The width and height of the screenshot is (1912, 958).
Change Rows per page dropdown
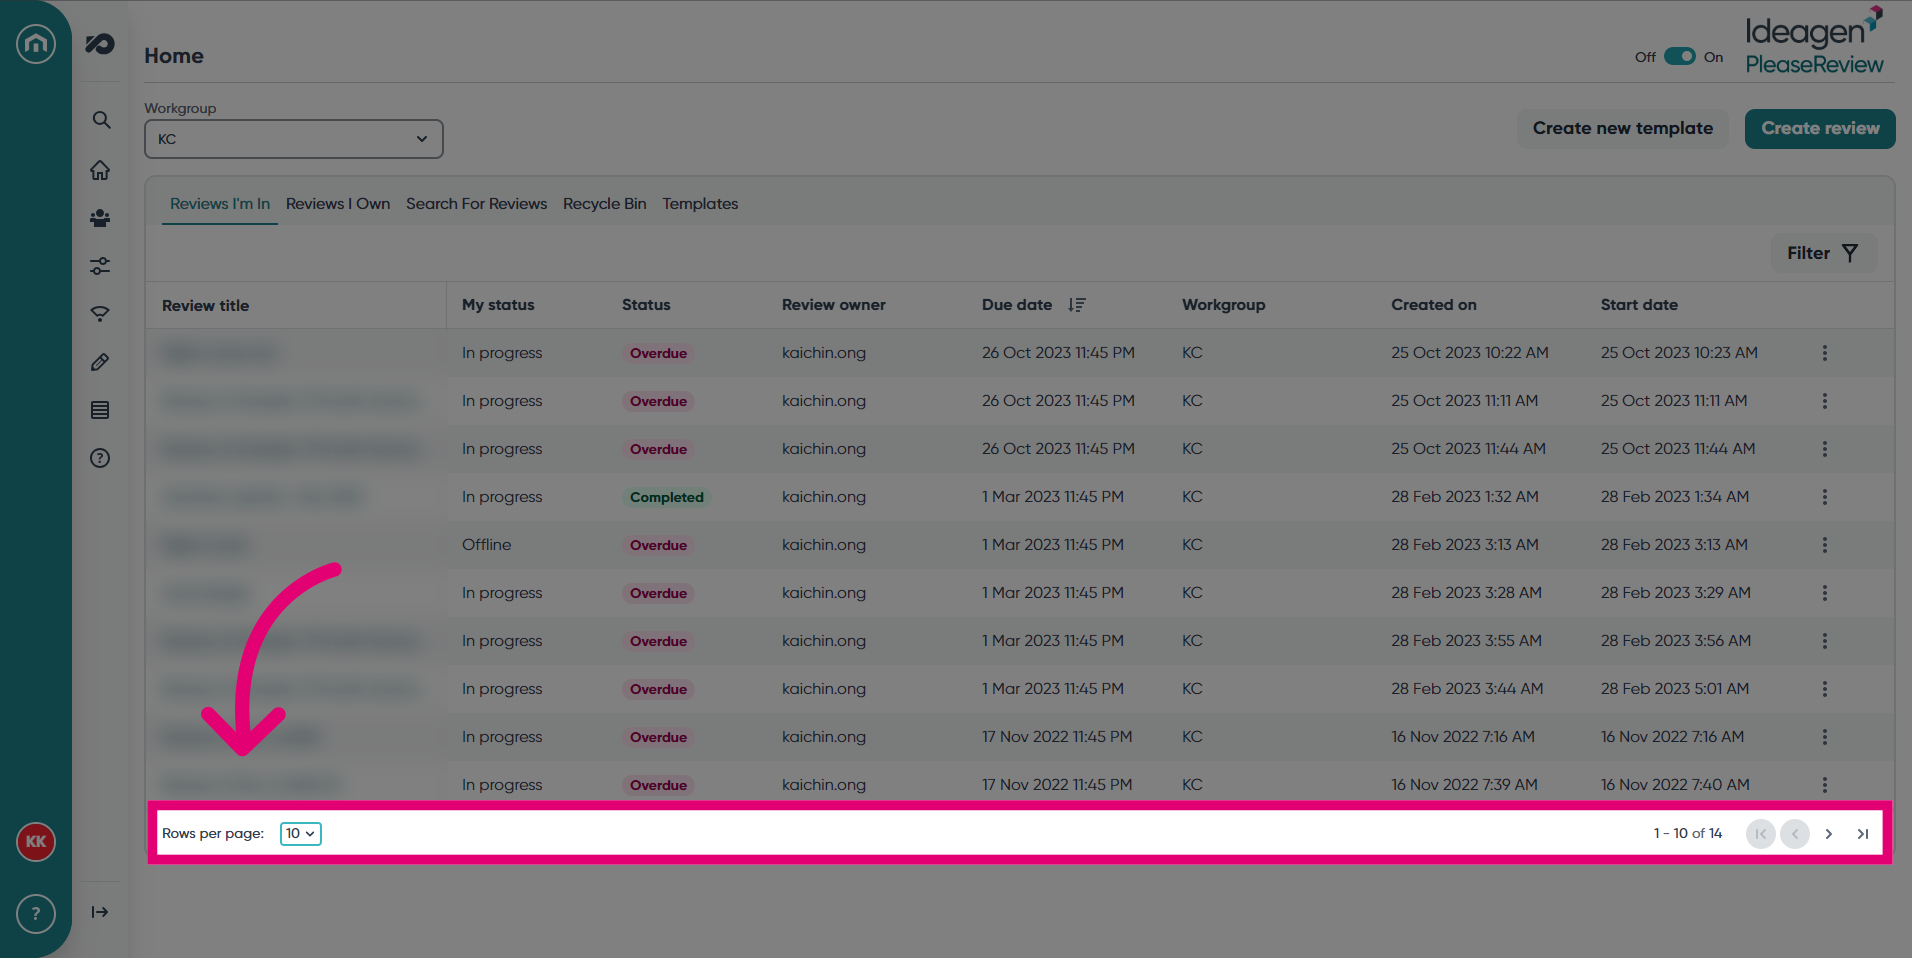[x=301, y=834]
